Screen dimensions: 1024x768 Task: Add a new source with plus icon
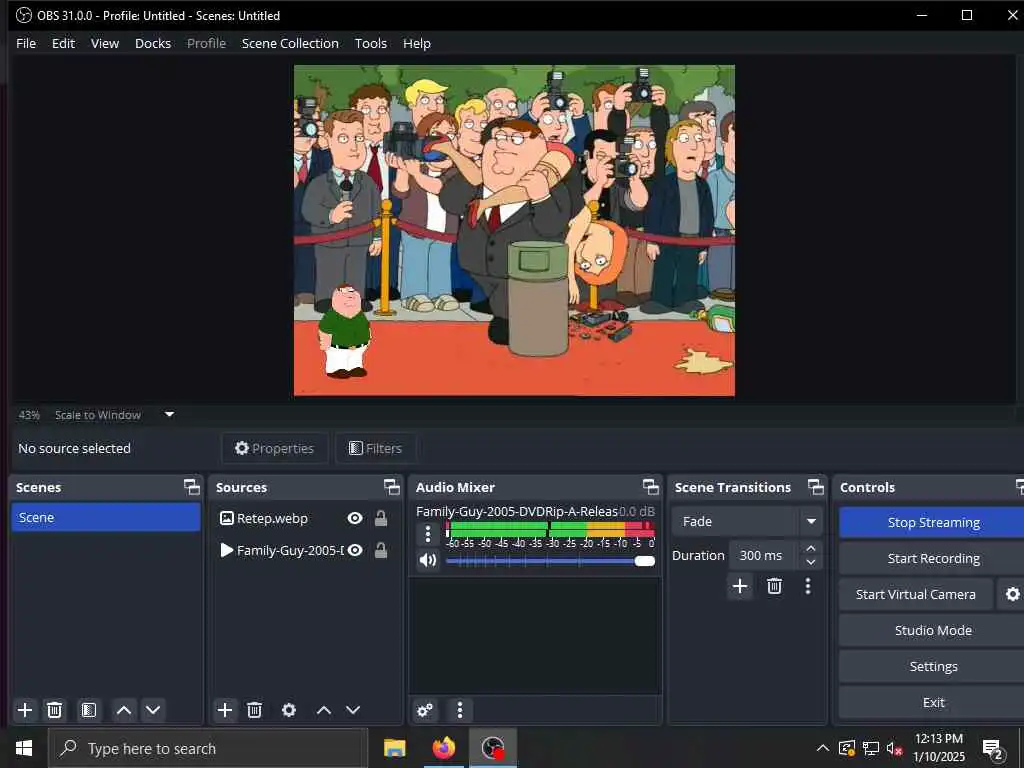coord(225,710)
